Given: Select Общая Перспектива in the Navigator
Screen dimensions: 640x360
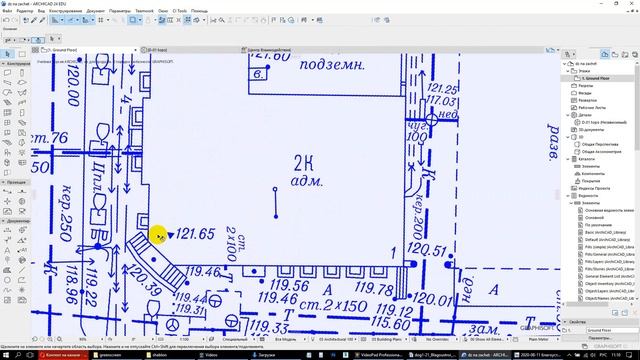Looking at the screenshot, I should (600, 144).
